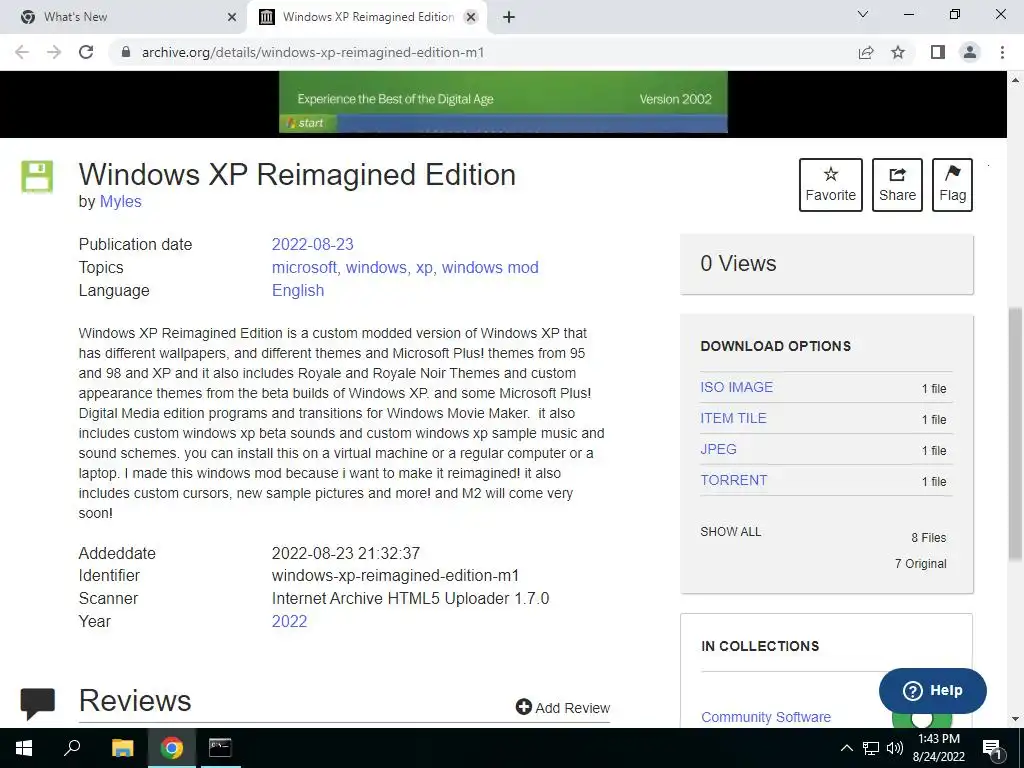Open File Explorer from the taskbar
The width and height of the screenshot is (1024, 768).
122,748
